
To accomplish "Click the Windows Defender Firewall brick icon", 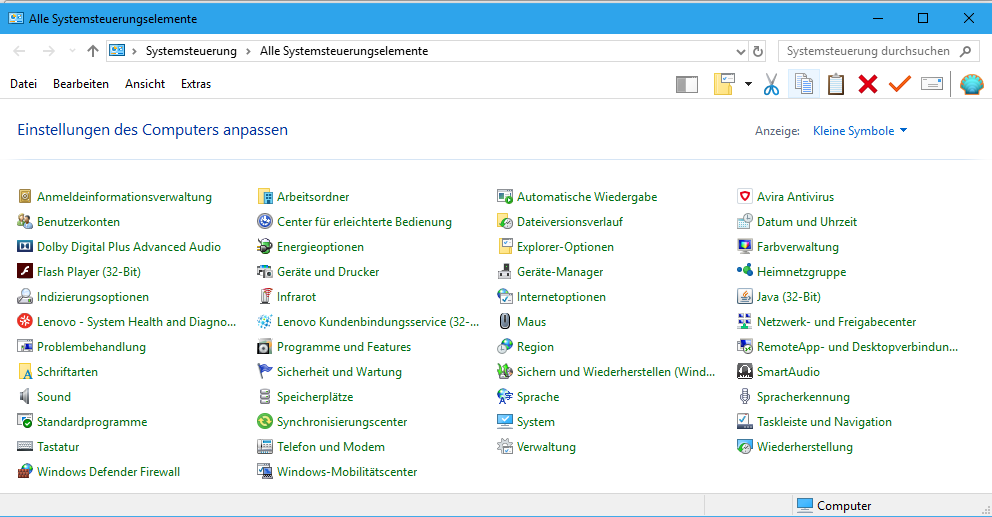I will (x=25, y=471).
